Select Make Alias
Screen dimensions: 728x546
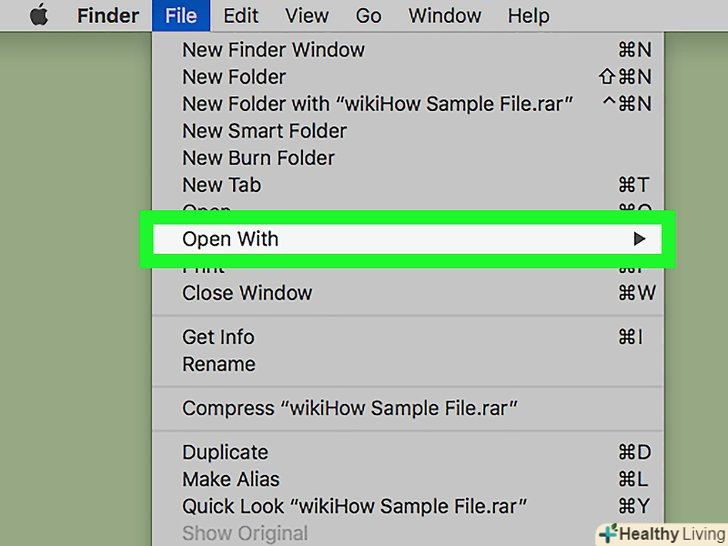pos(231,479)
